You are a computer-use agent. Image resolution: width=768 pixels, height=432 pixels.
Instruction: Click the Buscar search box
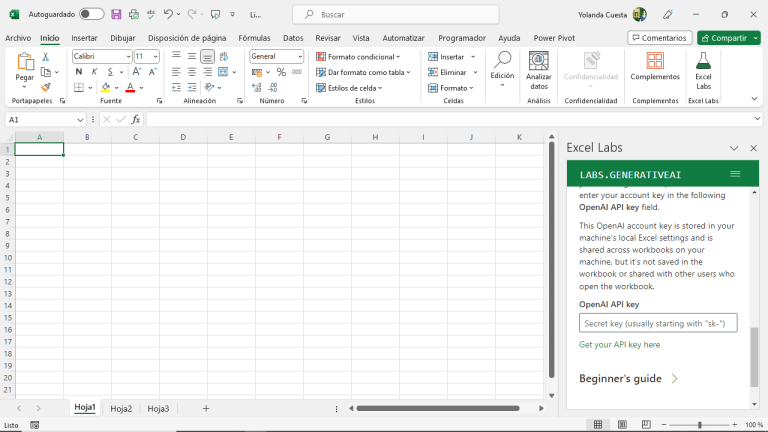396,15
